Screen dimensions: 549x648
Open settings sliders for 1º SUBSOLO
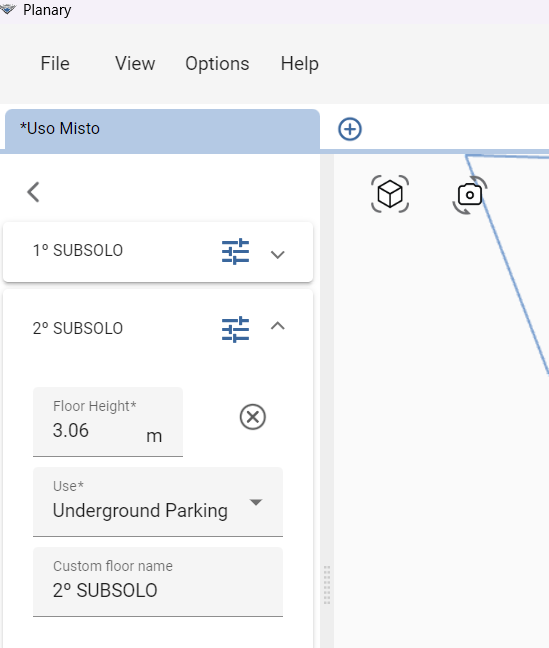tap(235, 251)
